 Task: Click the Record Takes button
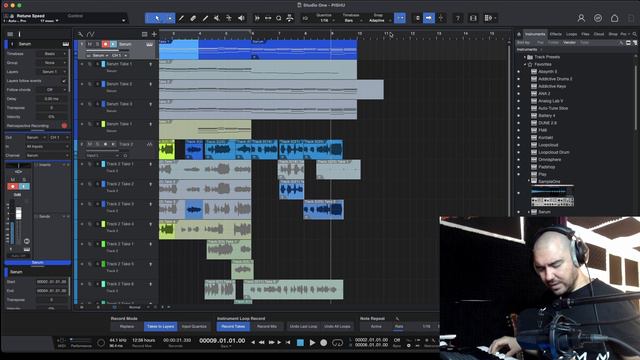pyautogui.click(x=233, y=326)
